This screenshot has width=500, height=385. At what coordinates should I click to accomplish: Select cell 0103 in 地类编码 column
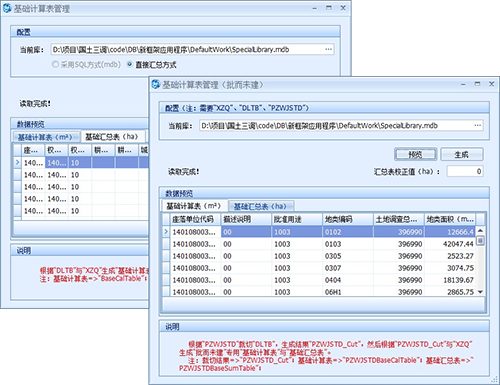click(x=348, y=244)
